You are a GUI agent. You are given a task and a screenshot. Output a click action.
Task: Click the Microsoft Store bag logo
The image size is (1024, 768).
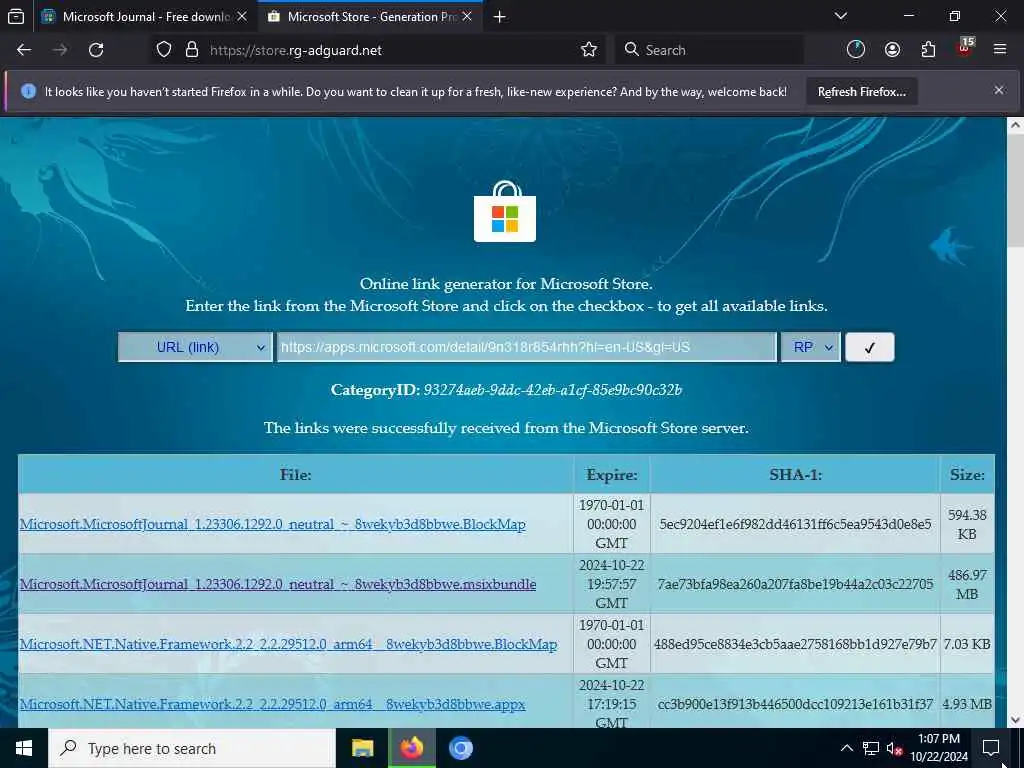click(x=505, y=211)
